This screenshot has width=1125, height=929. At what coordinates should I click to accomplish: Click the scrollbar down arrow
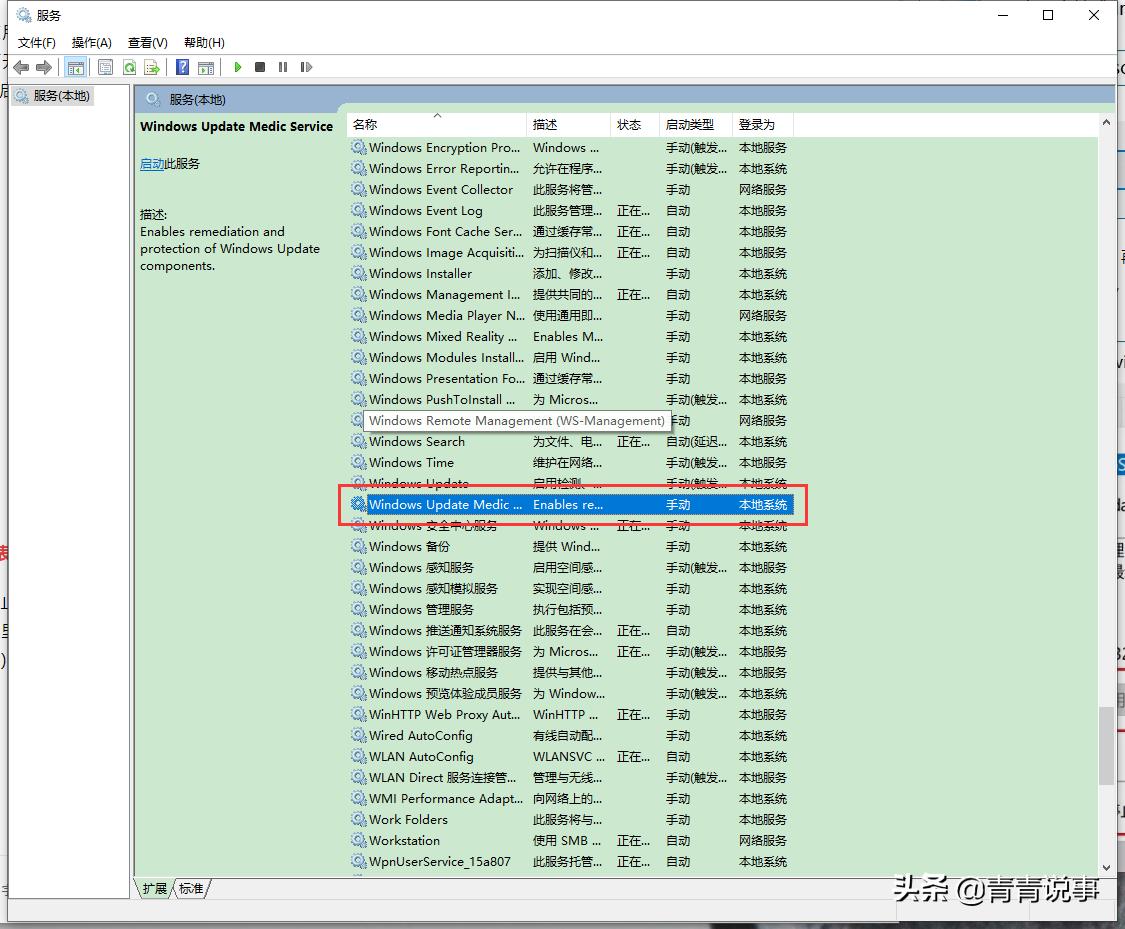click(x=1108, y=866)
